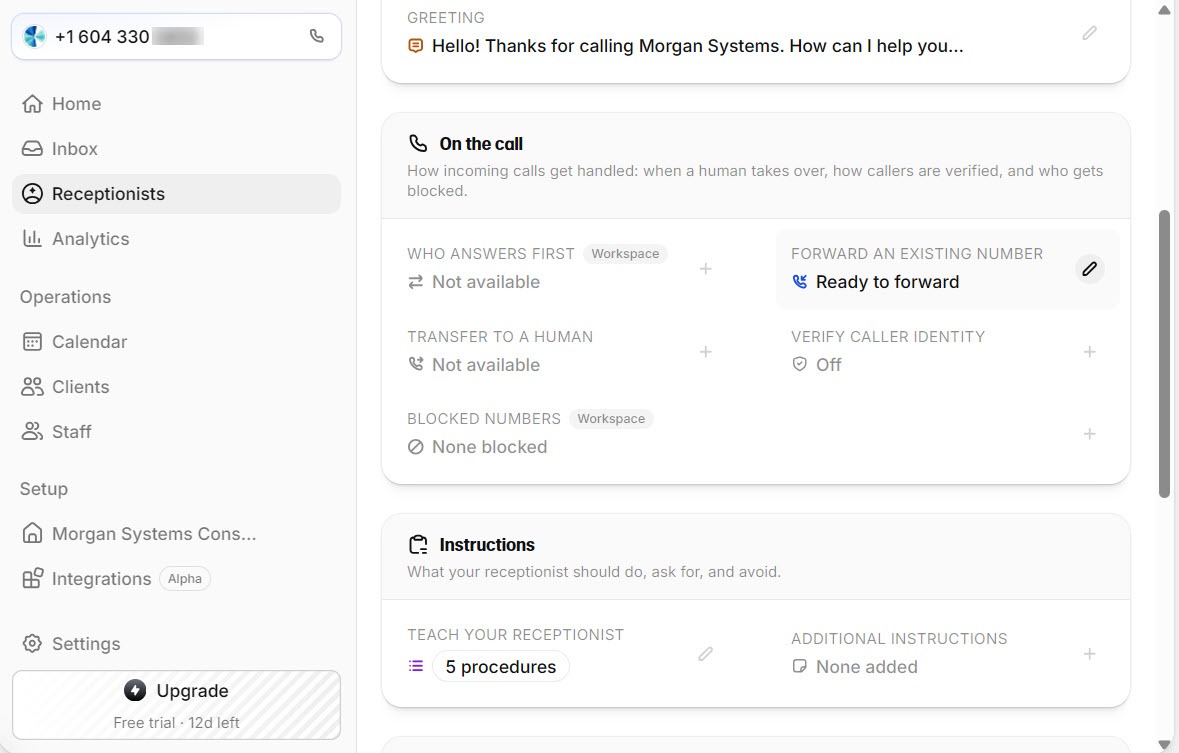
Task: Click the Receptionists face icon
Action: pyautogui.click(x=32, y=194)
